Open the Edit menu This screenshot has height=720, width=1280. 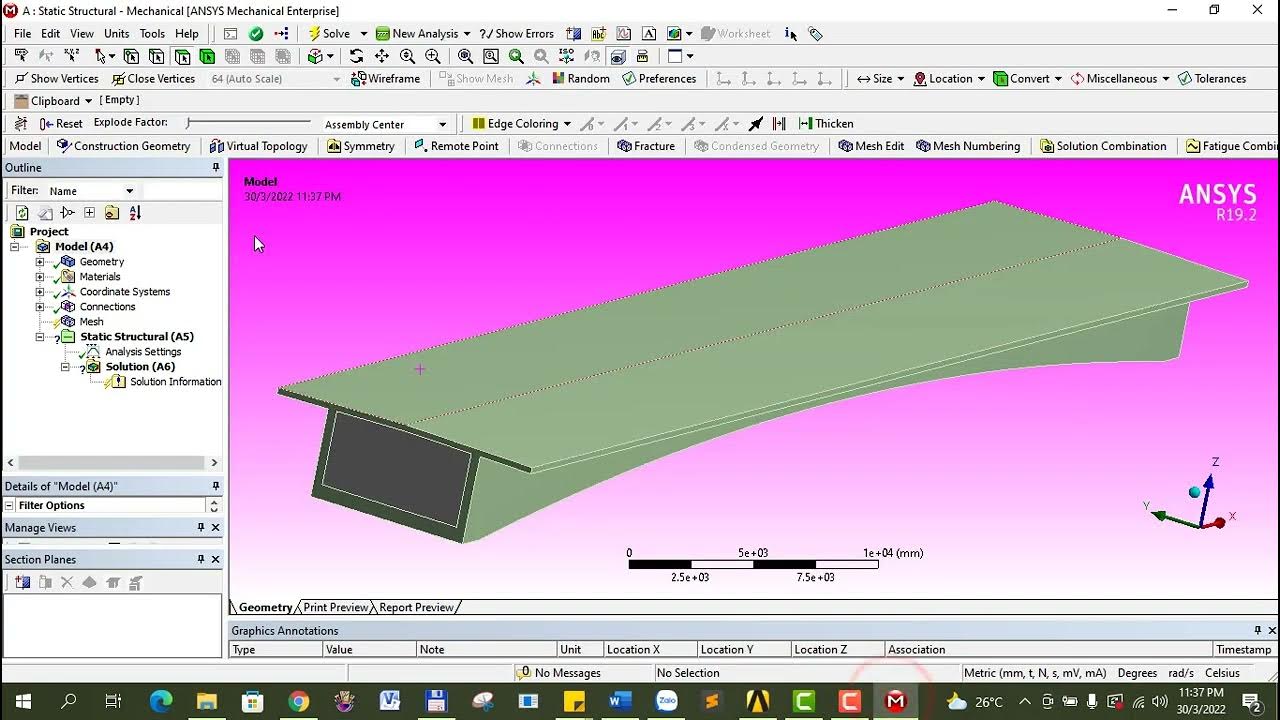click(x=50, y=34)
